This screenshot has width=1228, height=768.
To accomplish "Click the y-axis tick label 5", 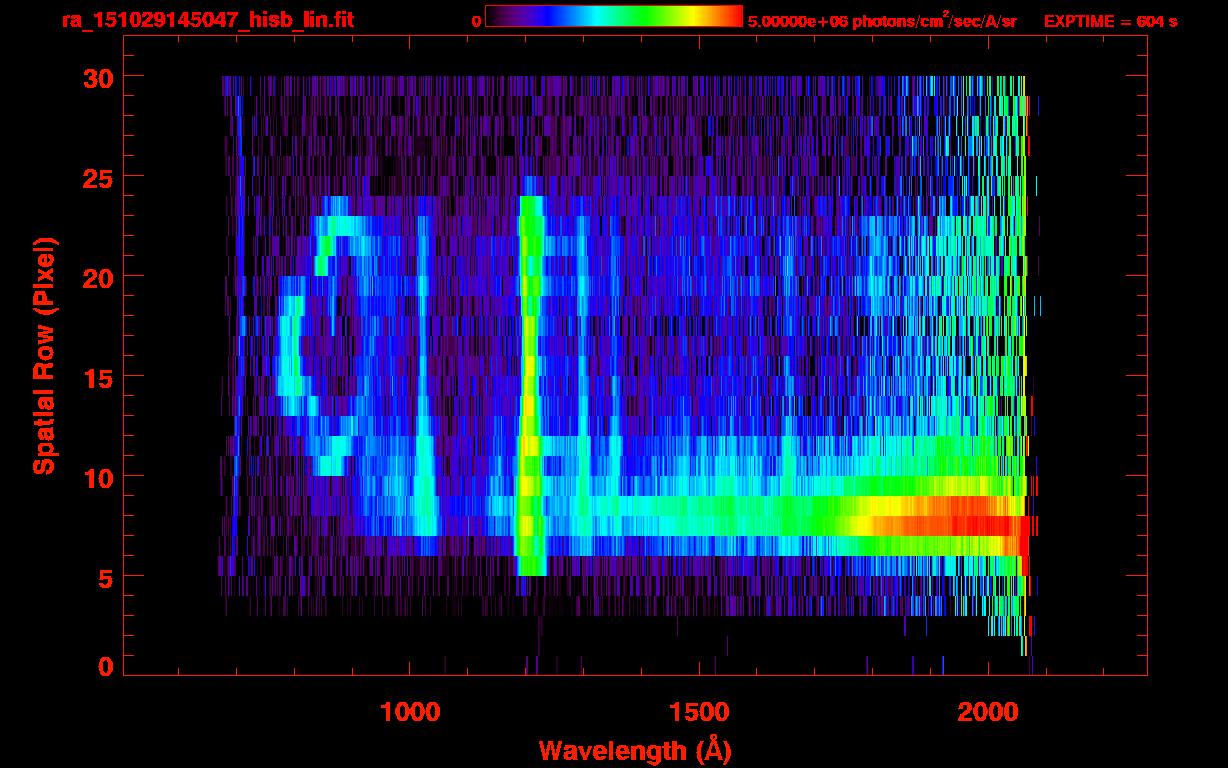I will pos(105,577).
